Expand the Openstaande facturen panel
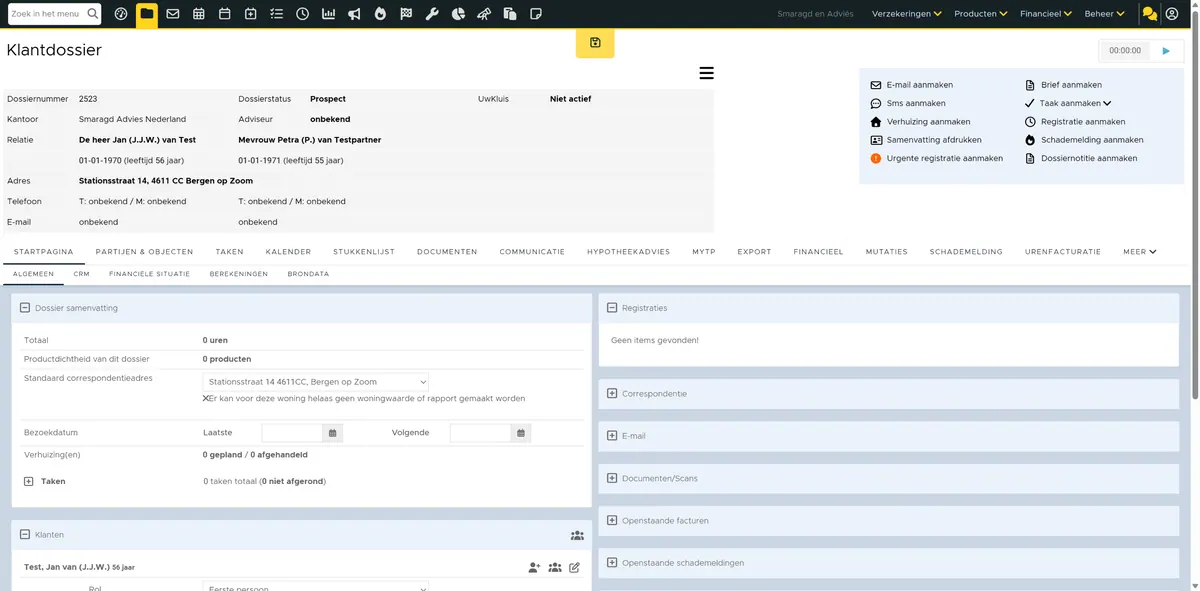 click(612, 520)
